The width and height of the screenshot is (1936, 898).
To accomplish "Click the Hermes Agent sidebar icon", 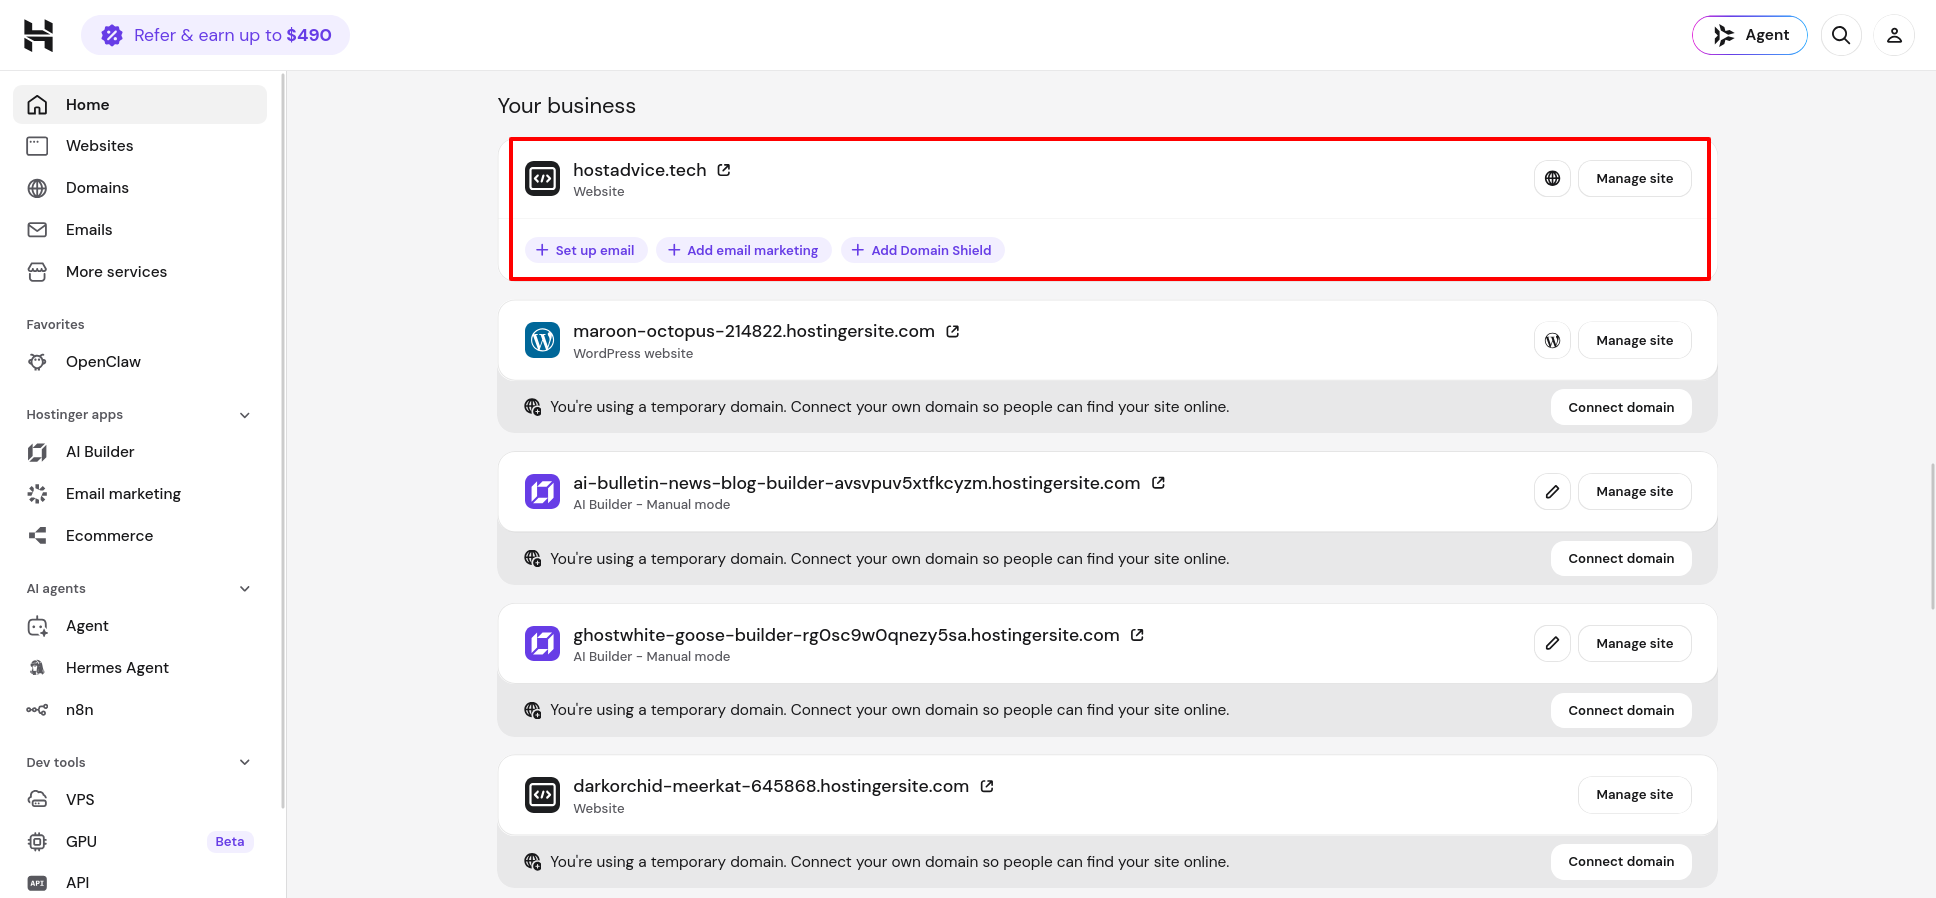I will (37, 668).
